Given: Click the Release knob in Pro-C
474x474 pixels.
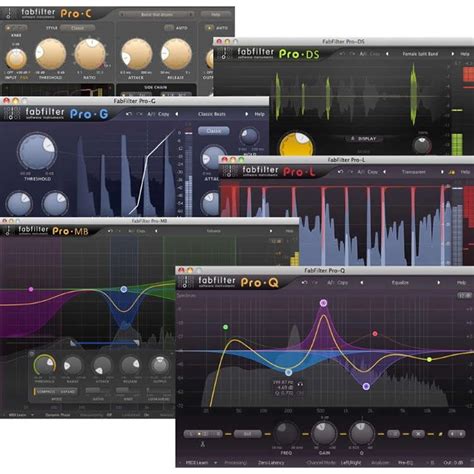Looking at the screenshot, I should [176, 54].
